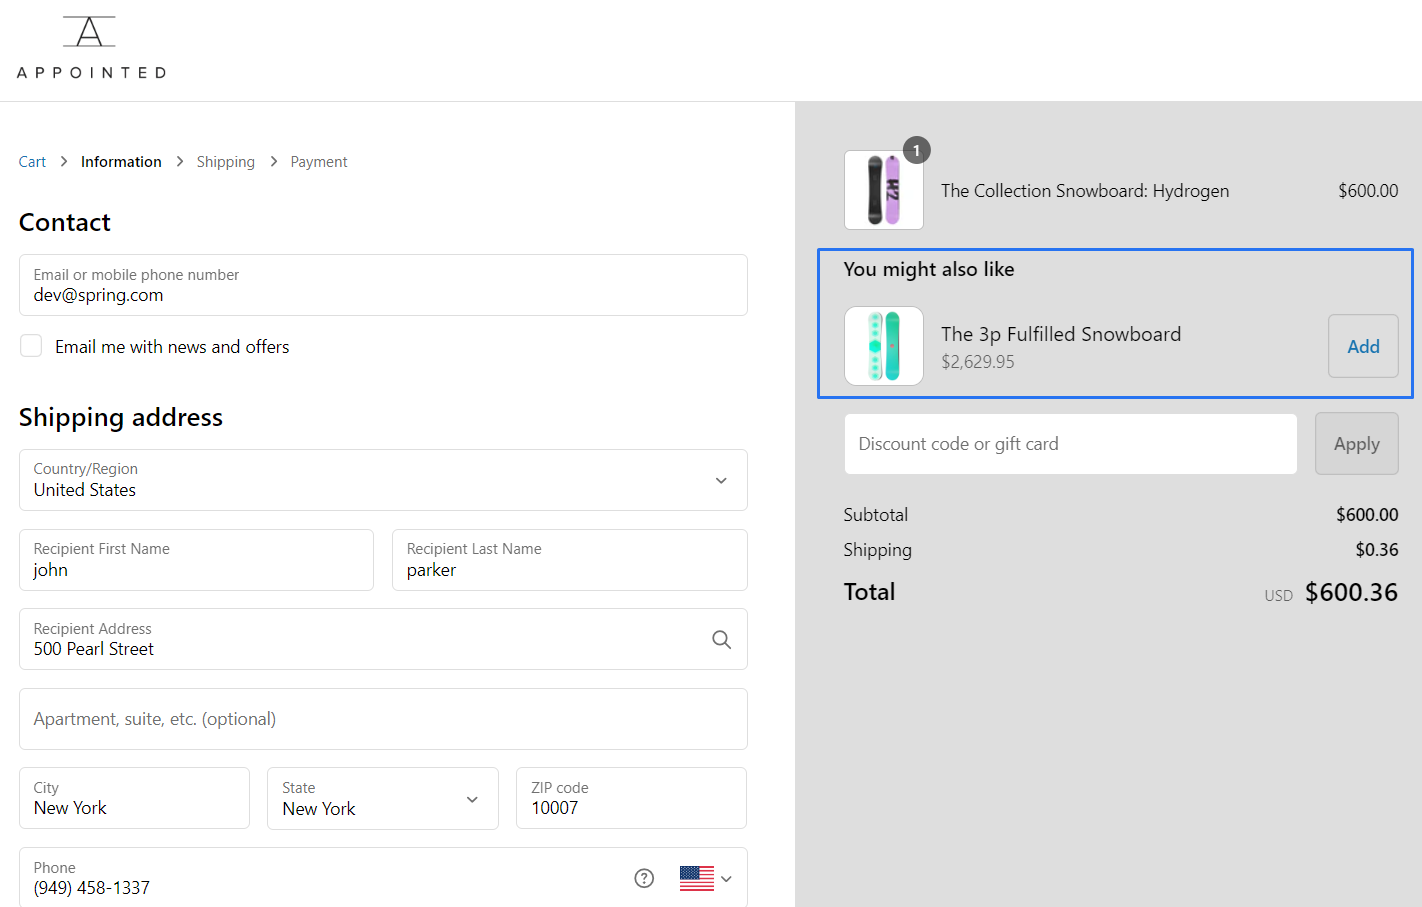
Task: Click the ZIP code field showing 10007
Action: 630,798
